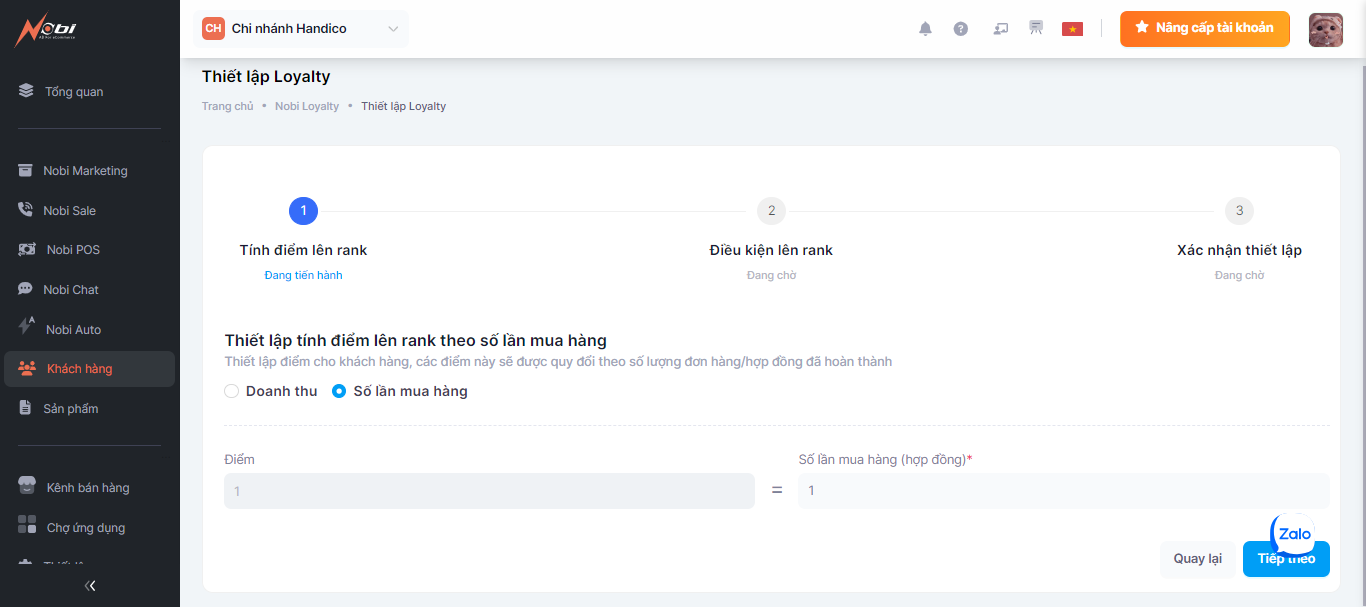
Task: Click the Vietnamese flag language icon
Action: [x=1072, y=29]
